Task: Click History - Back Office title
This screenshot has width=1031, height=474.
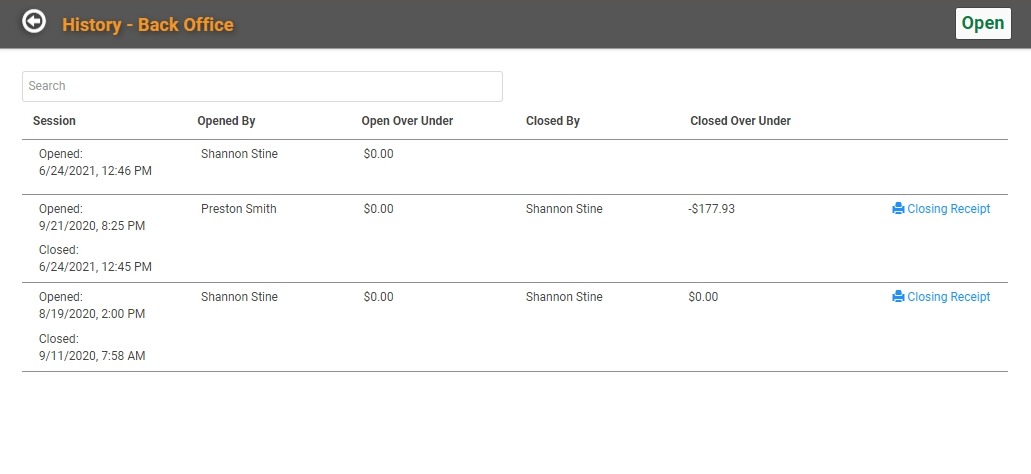Action: click(x=148, y=25)
